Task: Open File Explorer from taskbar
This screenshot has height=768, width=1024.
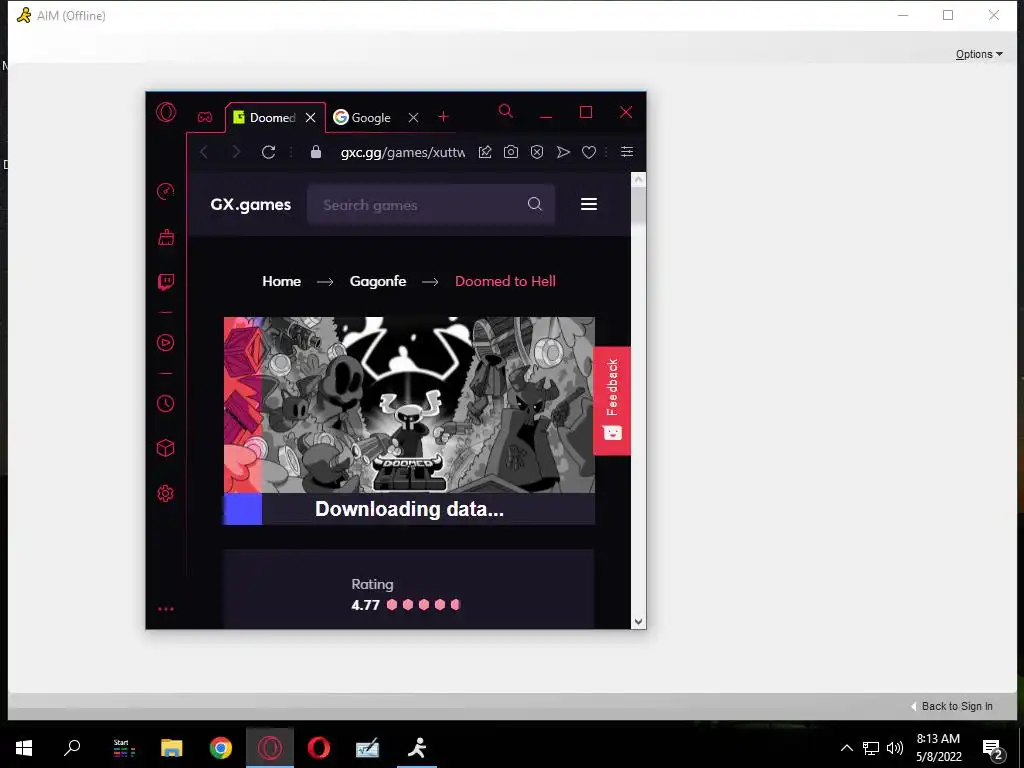Action: (172, 748)
